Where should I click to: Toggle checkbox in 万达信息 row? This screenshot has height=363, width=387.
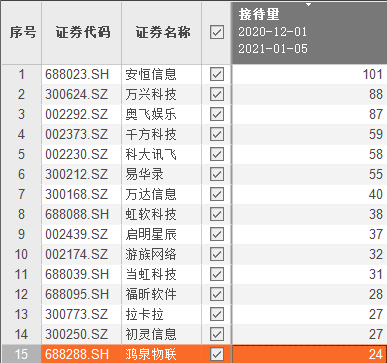pos(217,194)
